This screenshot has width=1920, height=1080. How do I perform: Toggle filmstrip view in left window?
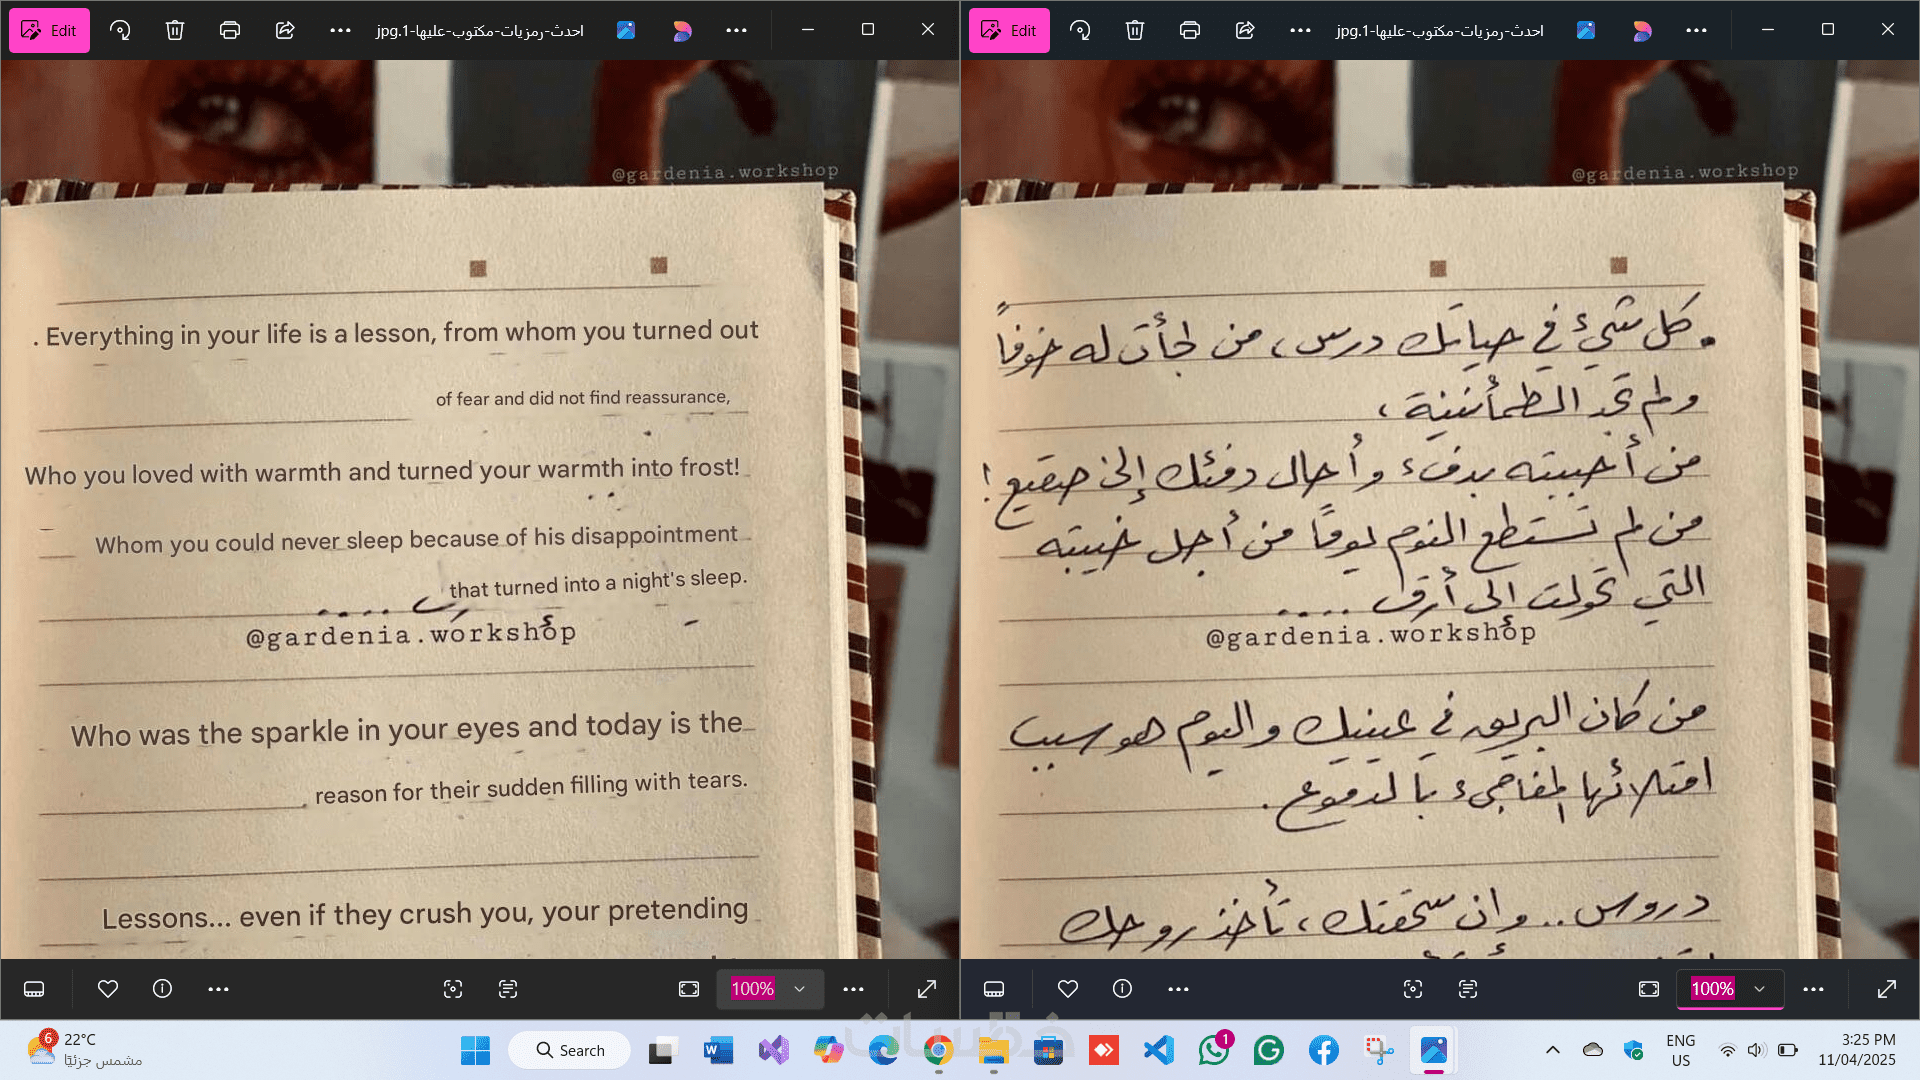34,989
